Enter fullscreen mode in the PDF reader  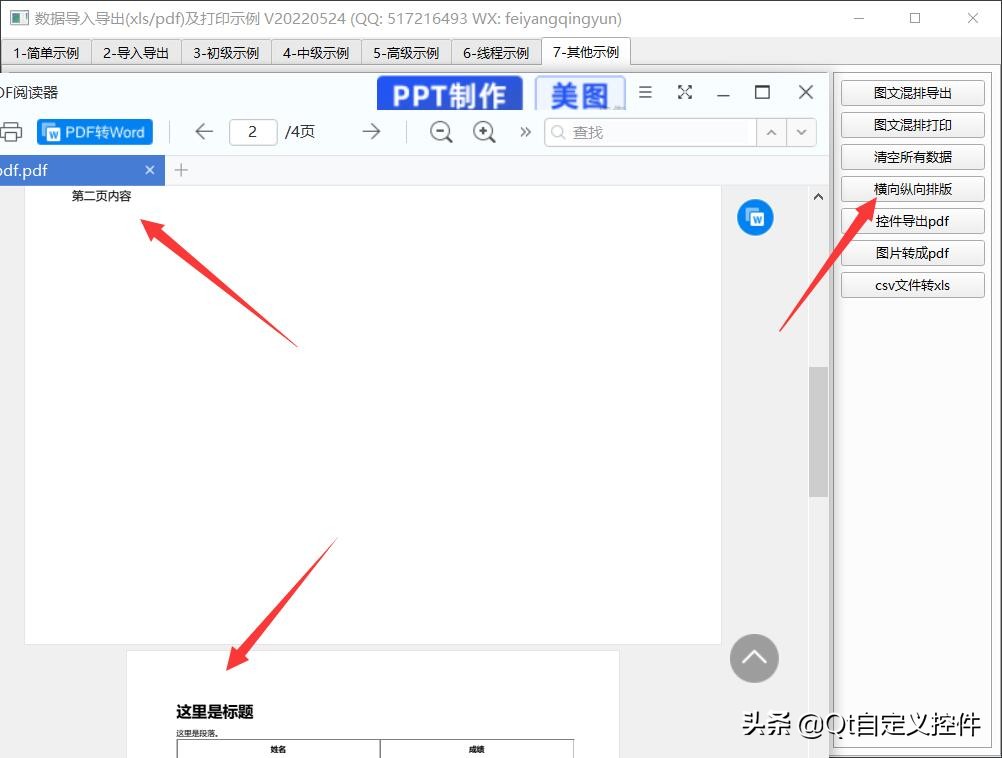(685, 92)
